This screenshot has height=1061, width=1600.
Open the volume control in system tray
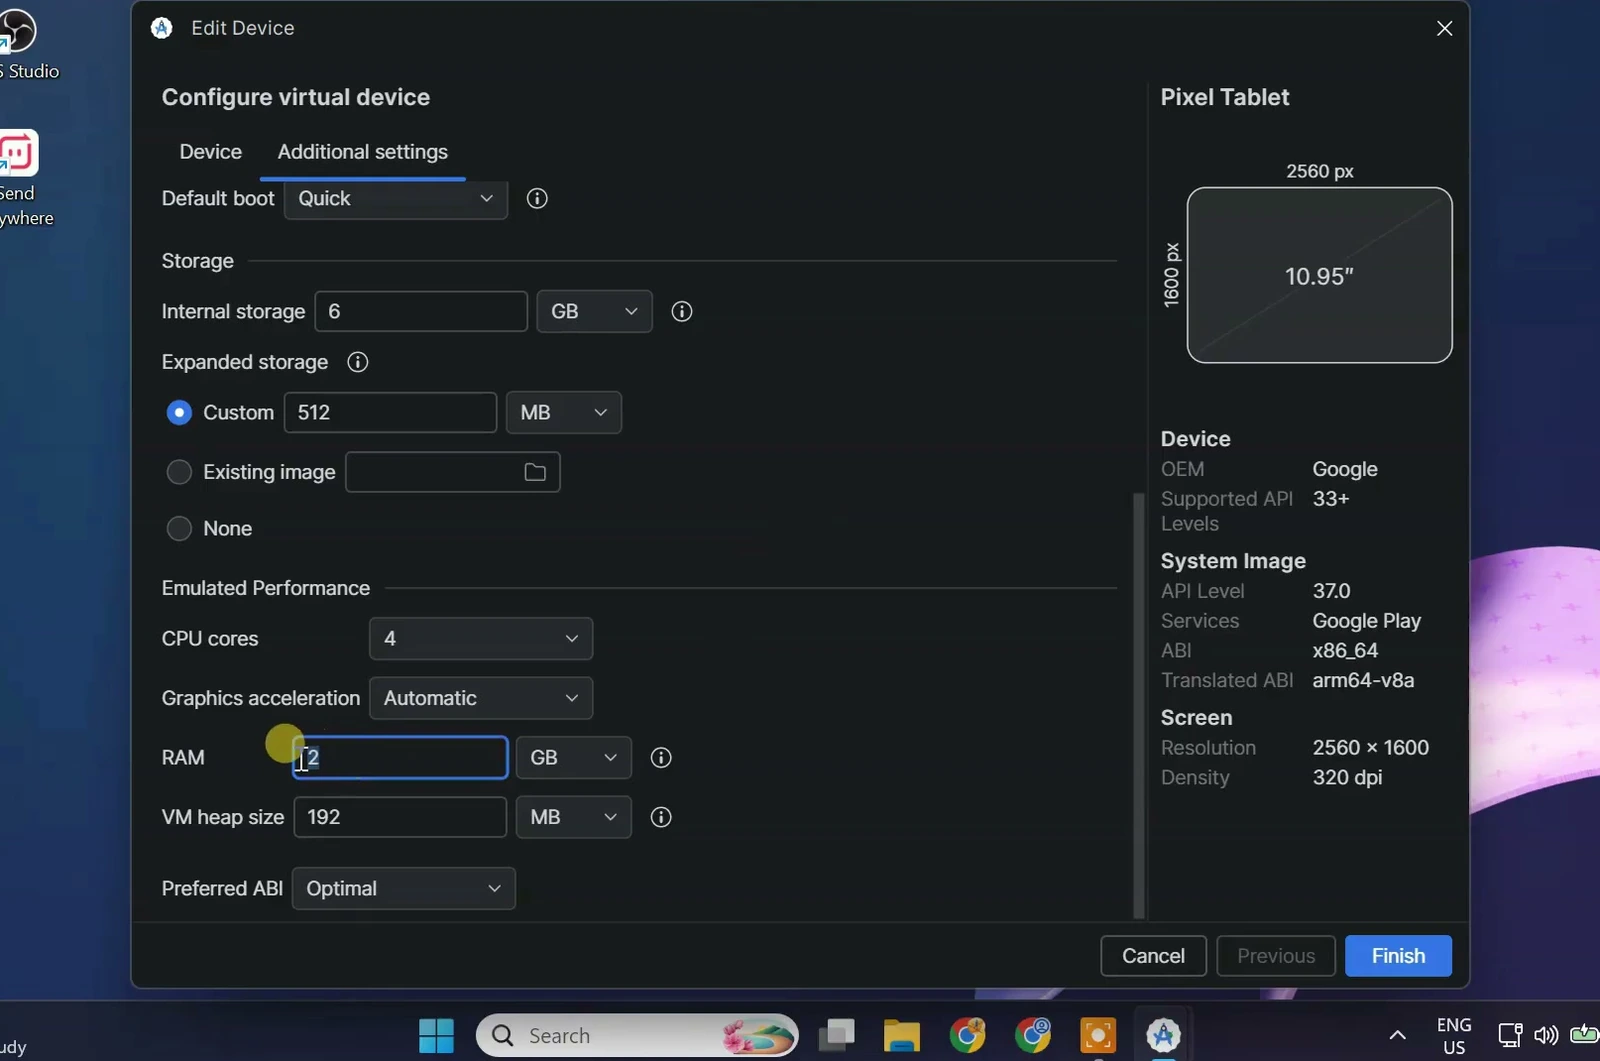(x=1546, y=1035)
